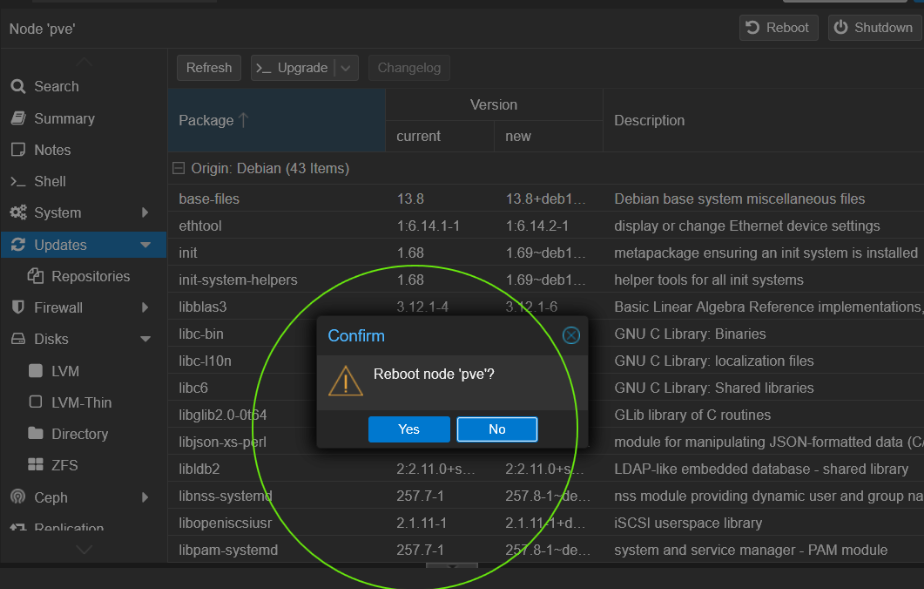Click the Node 'pve' title text
Screen dimensions: 924x589
click(42, 29)
